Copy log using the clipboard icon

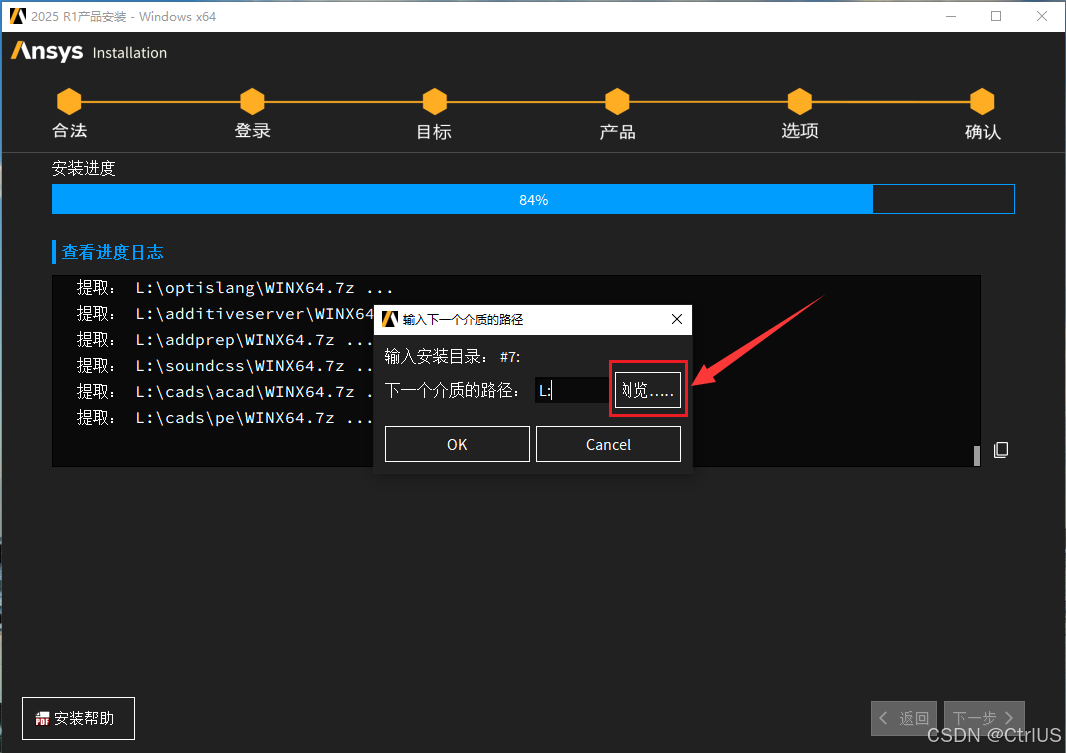(1001, 450)
